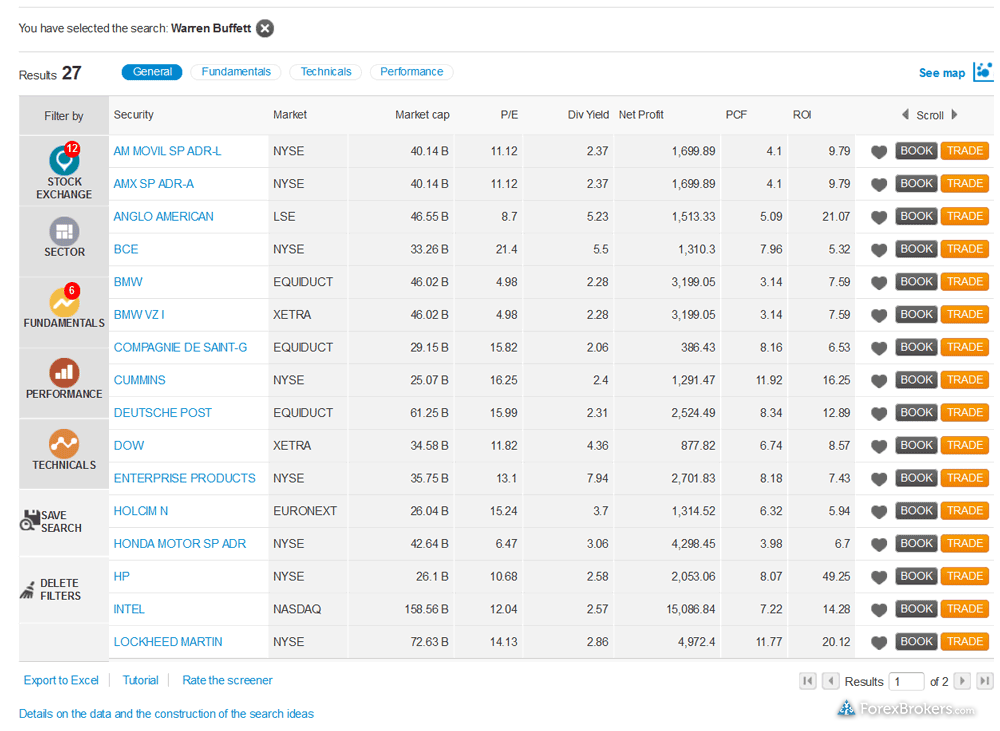Open details on data construction link
The width and height of the screenshot is (1000, 731).
pos(166,714)
